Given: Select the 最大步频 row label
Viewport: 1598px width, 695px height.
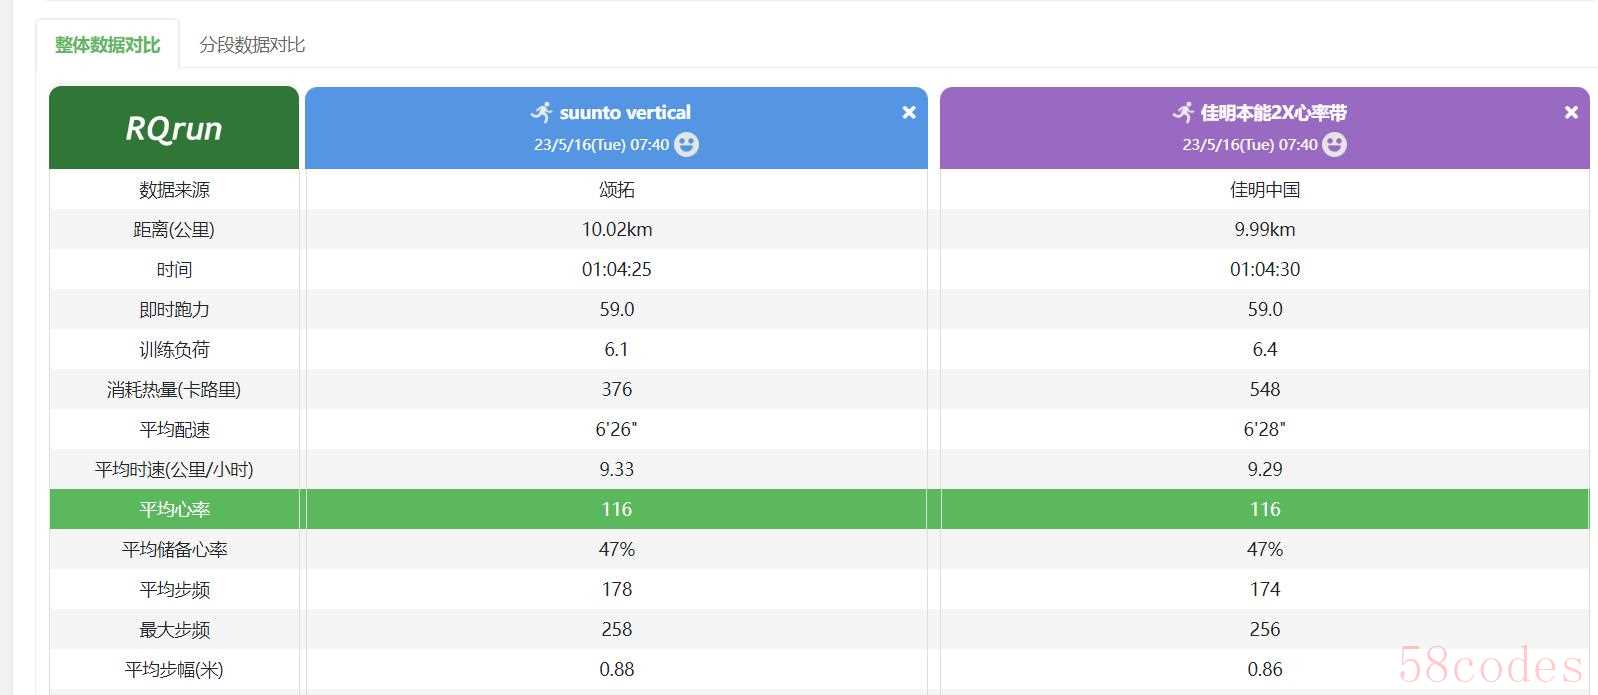Looking at the screenshot, I should click(x=174, y=629).
